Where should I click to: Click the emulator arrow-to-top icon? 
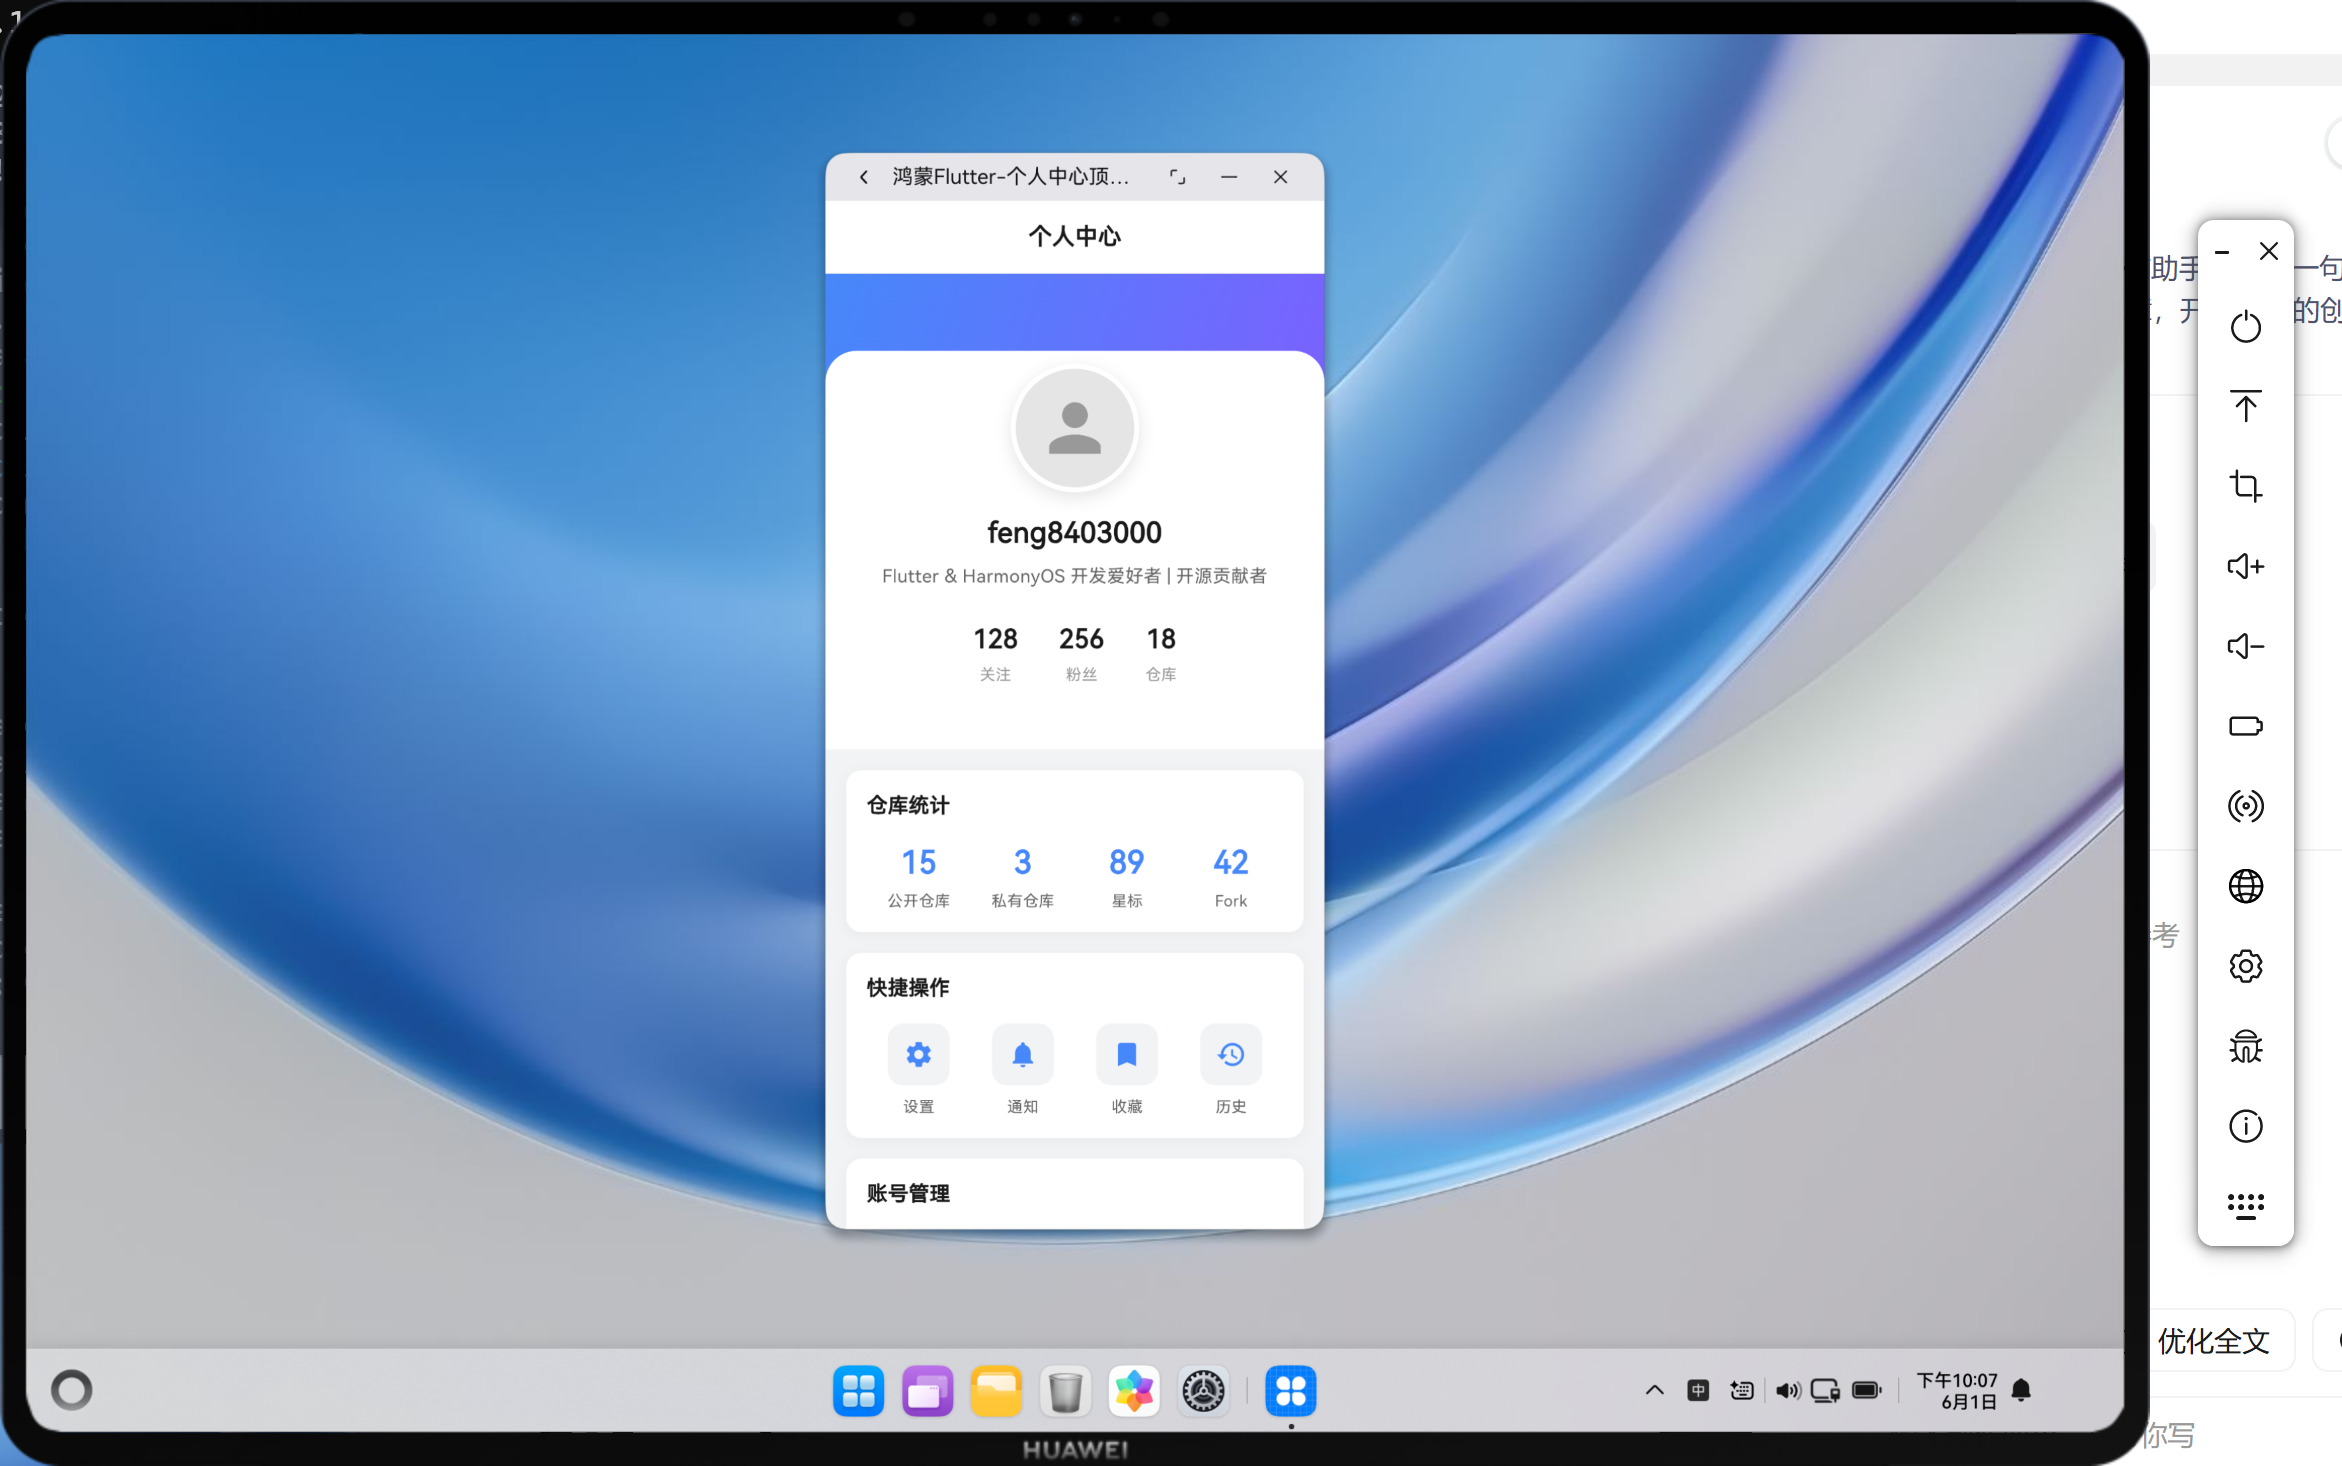[2245, 406]
